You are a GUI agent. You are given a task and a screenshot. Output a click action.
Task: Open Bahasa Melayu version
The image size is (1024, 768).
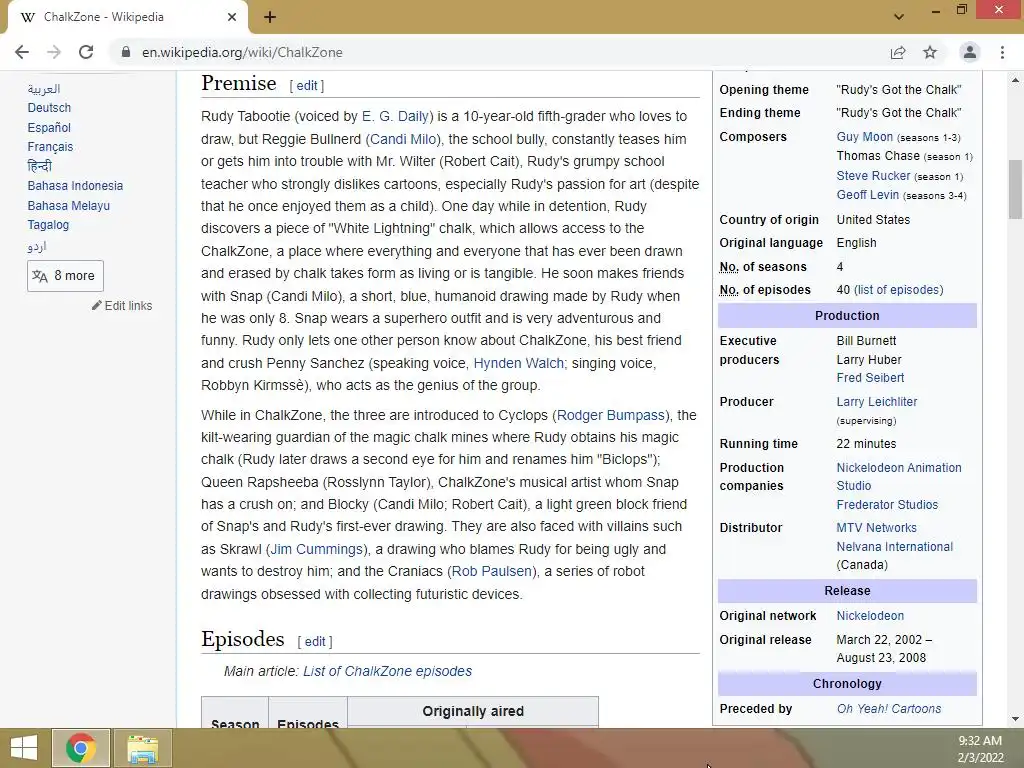(x=69, y=205)
